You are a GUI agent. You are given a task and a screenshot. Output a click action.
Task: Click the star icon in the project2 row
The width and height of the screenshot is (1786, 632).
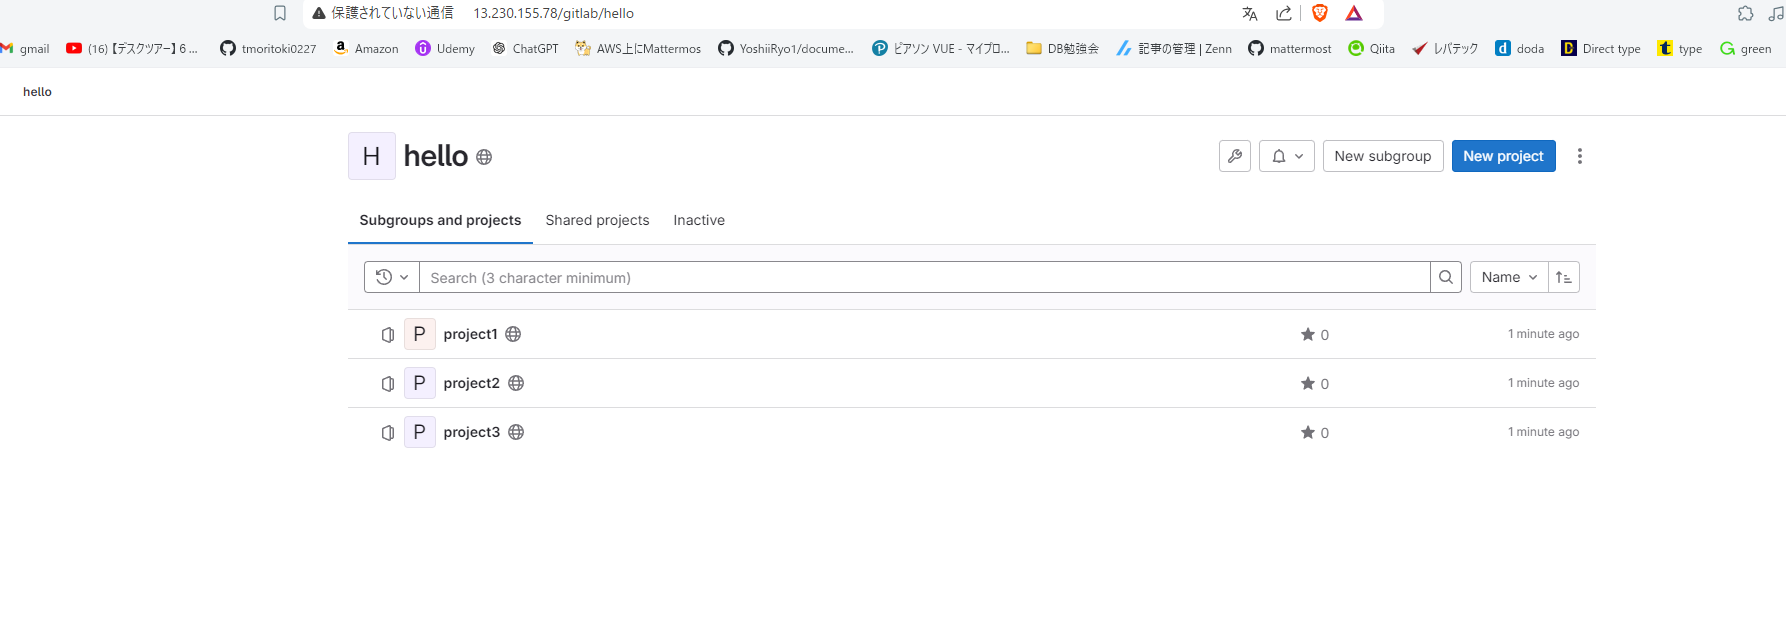[x=1307, y=383]
